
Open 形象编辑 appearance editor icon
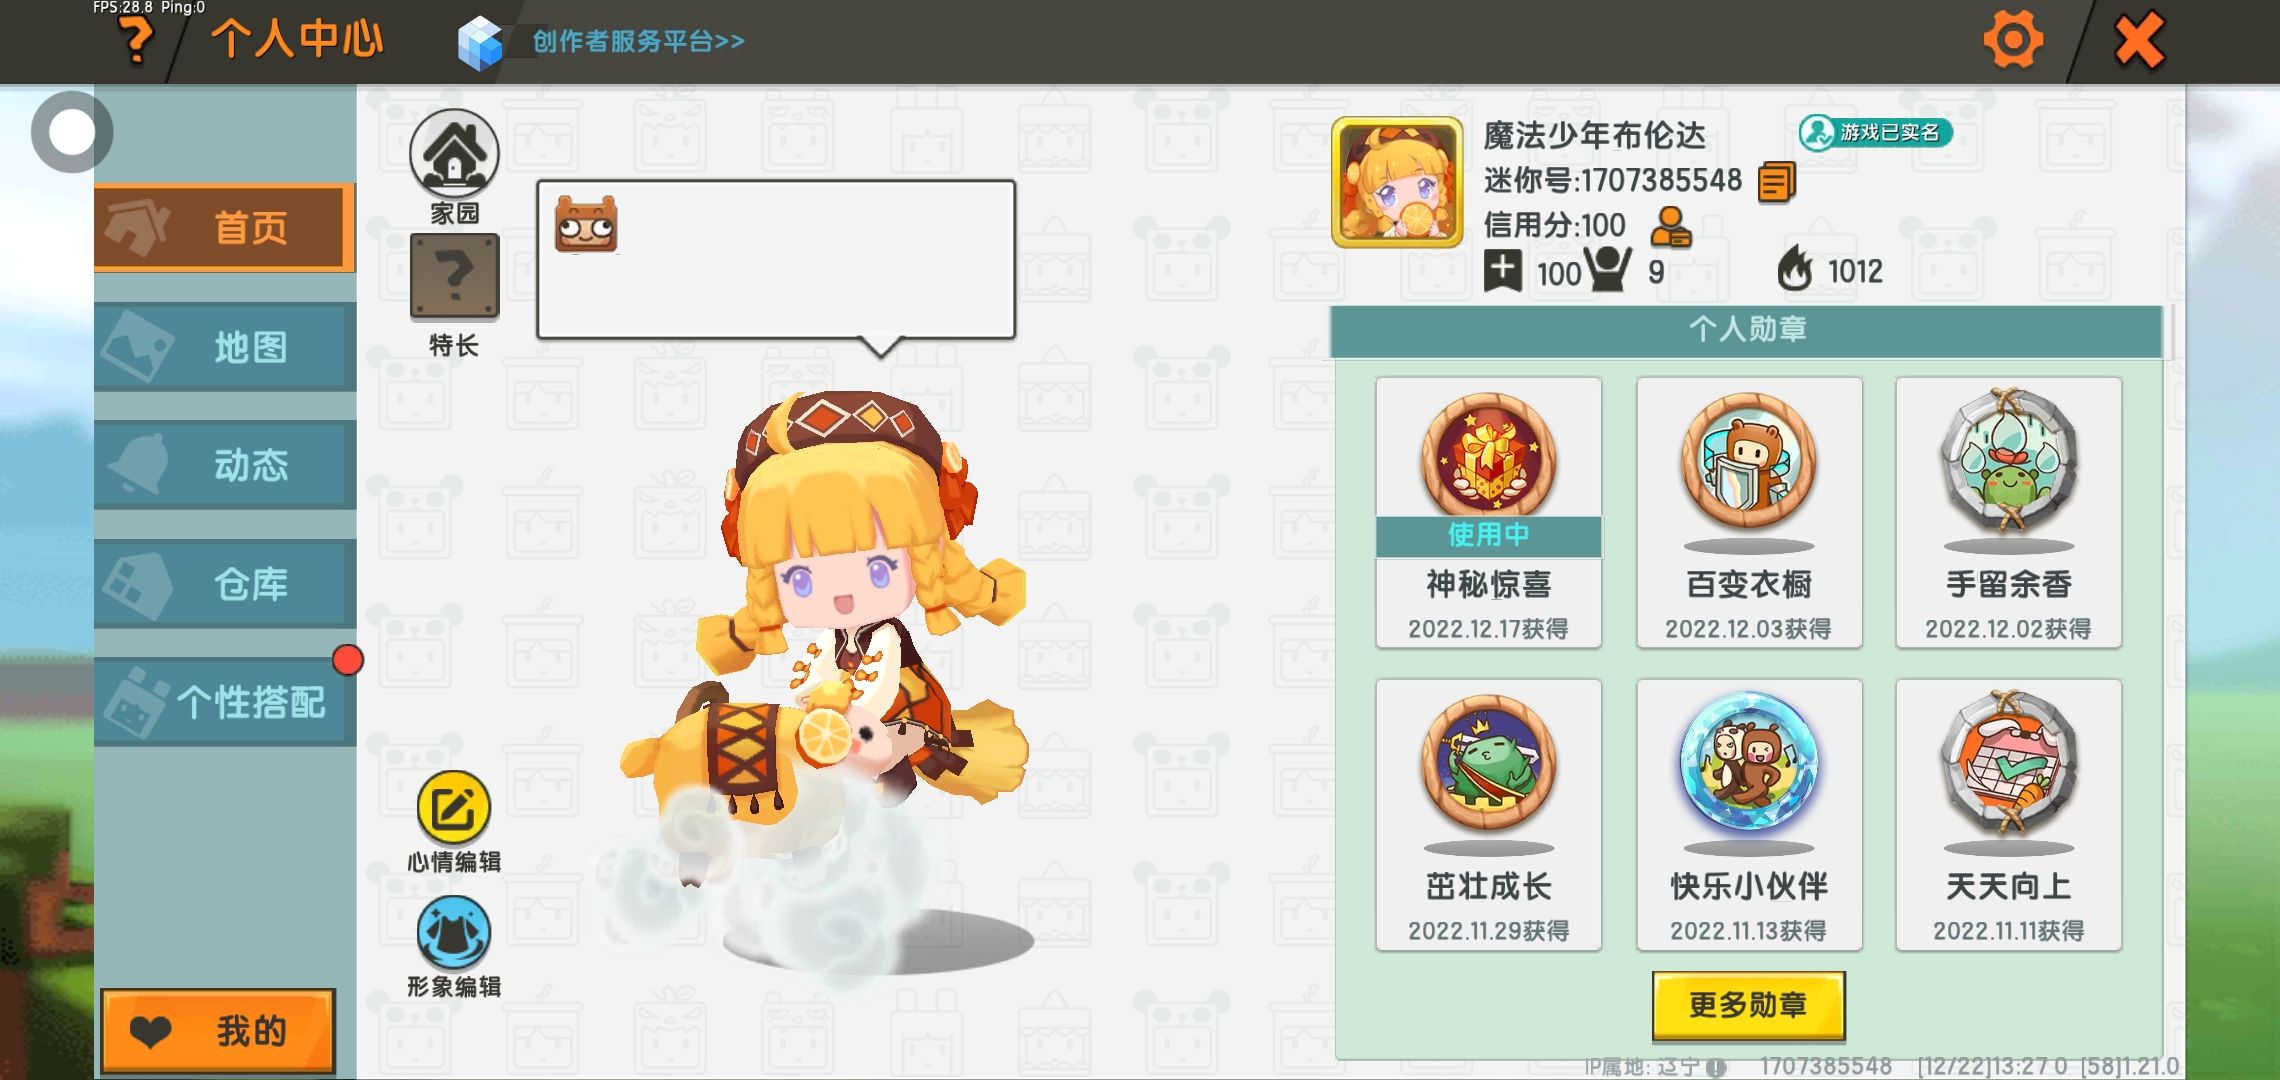(454, 933)
